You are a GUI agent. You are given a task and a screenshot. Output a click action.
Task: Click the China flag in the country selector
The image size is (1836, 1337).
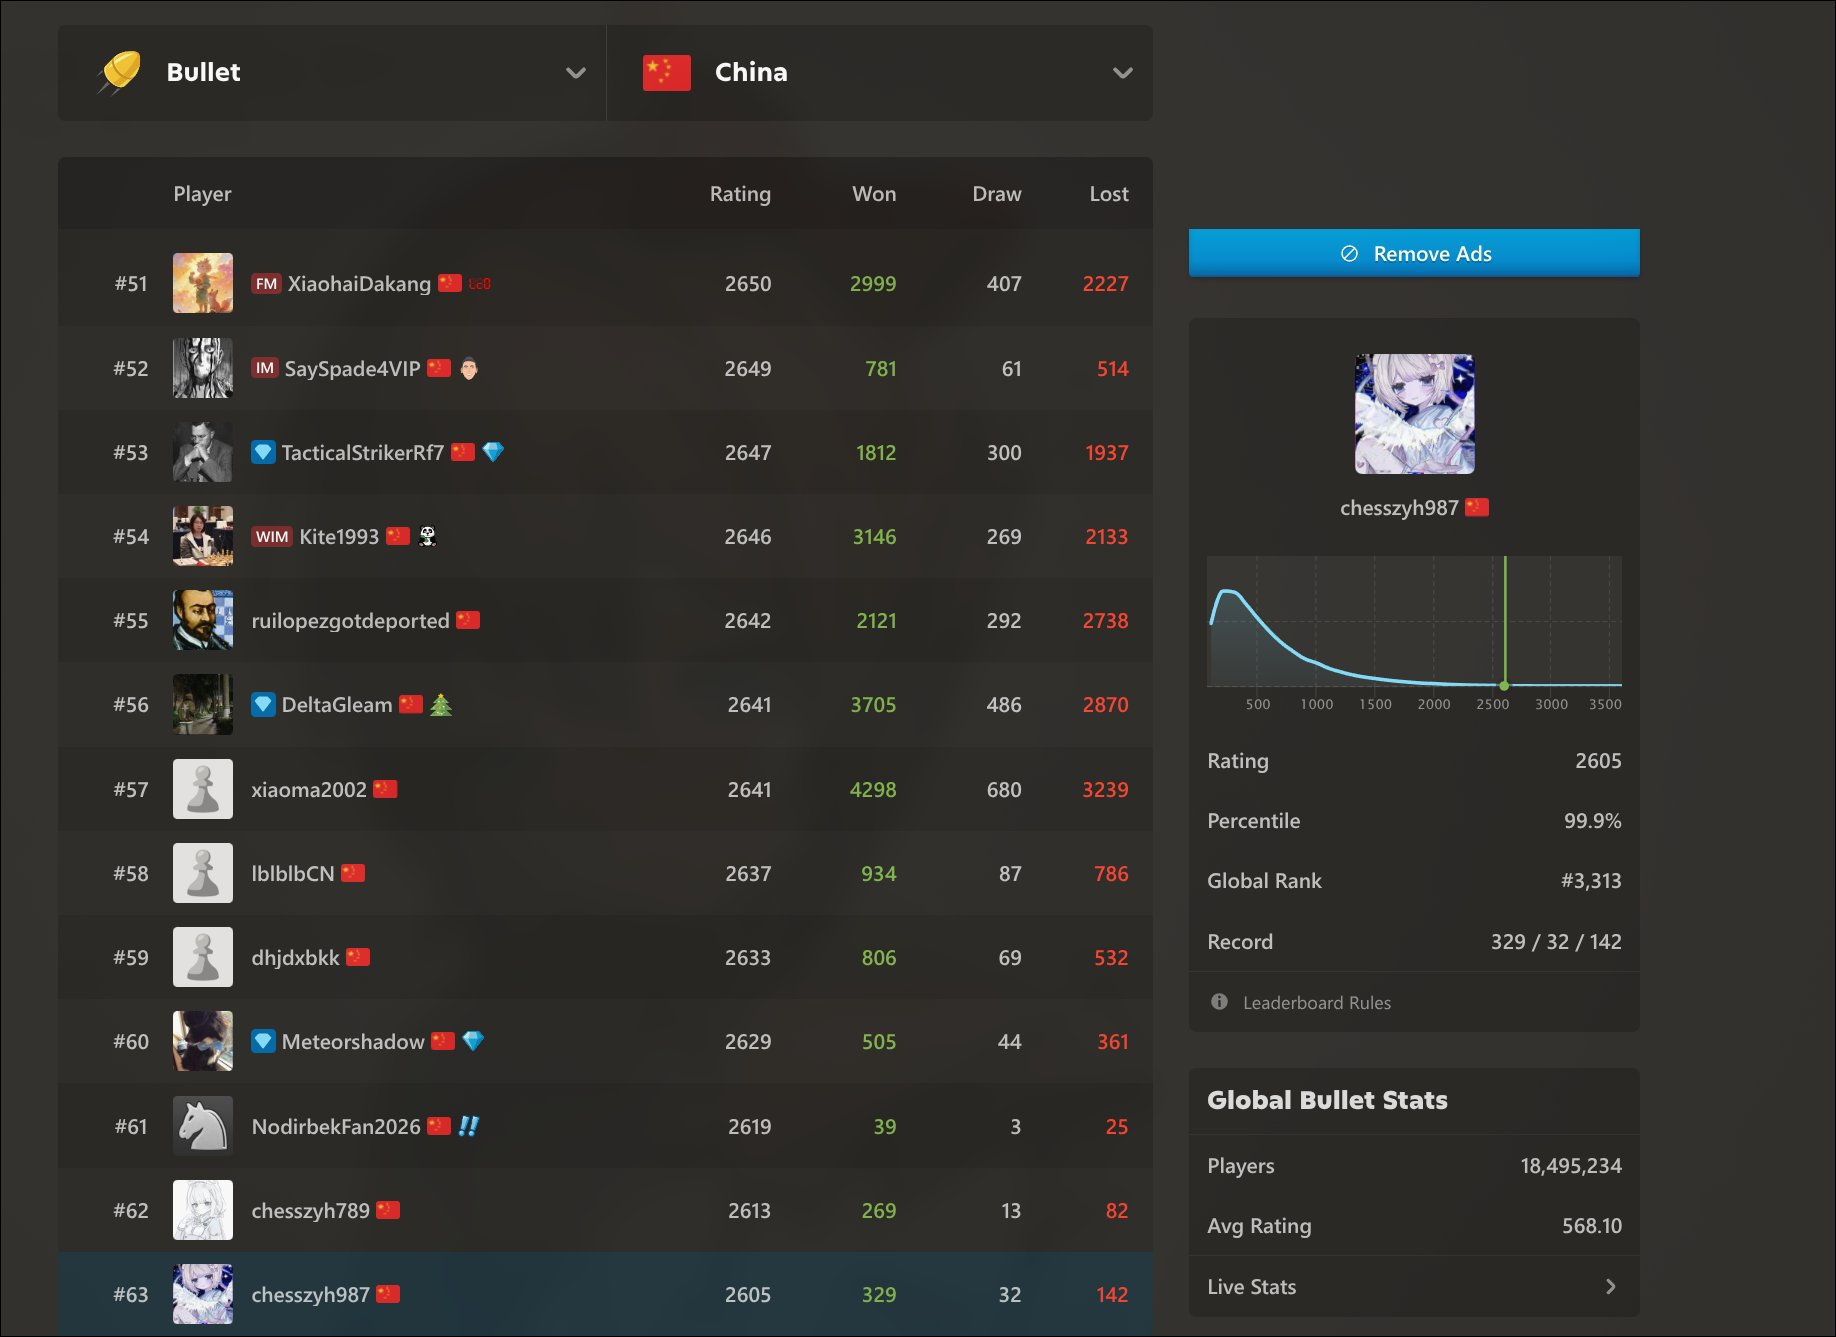667,73
